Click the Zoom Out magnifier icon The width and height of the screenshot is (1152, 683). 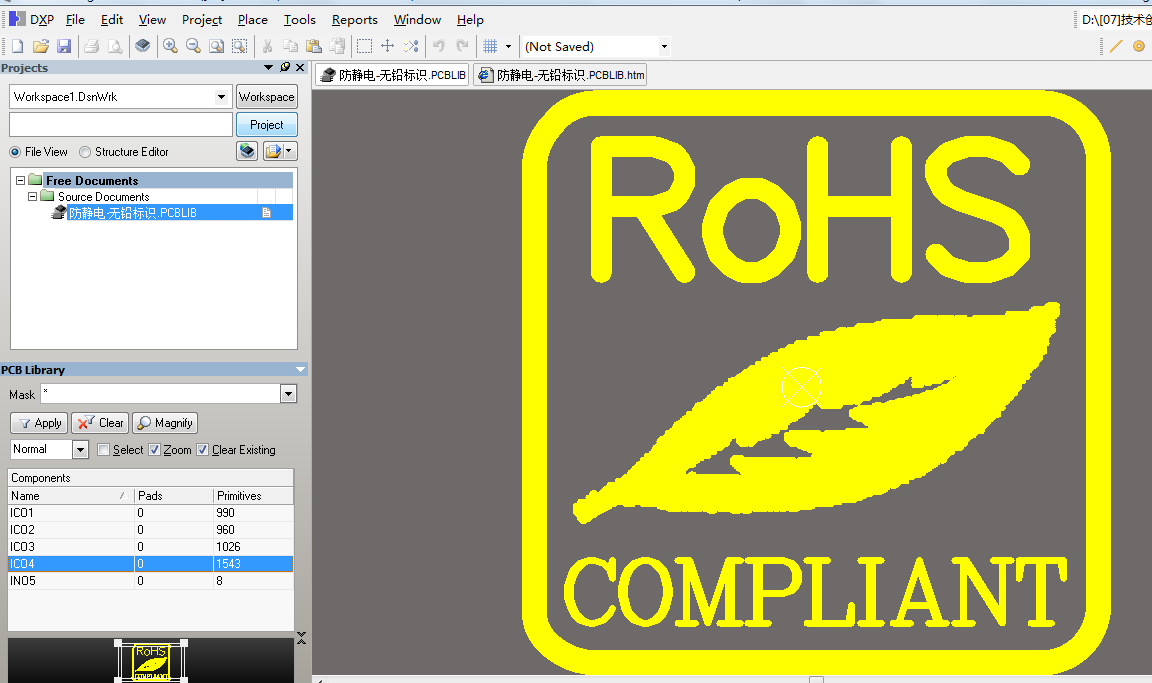click(193, 46)
